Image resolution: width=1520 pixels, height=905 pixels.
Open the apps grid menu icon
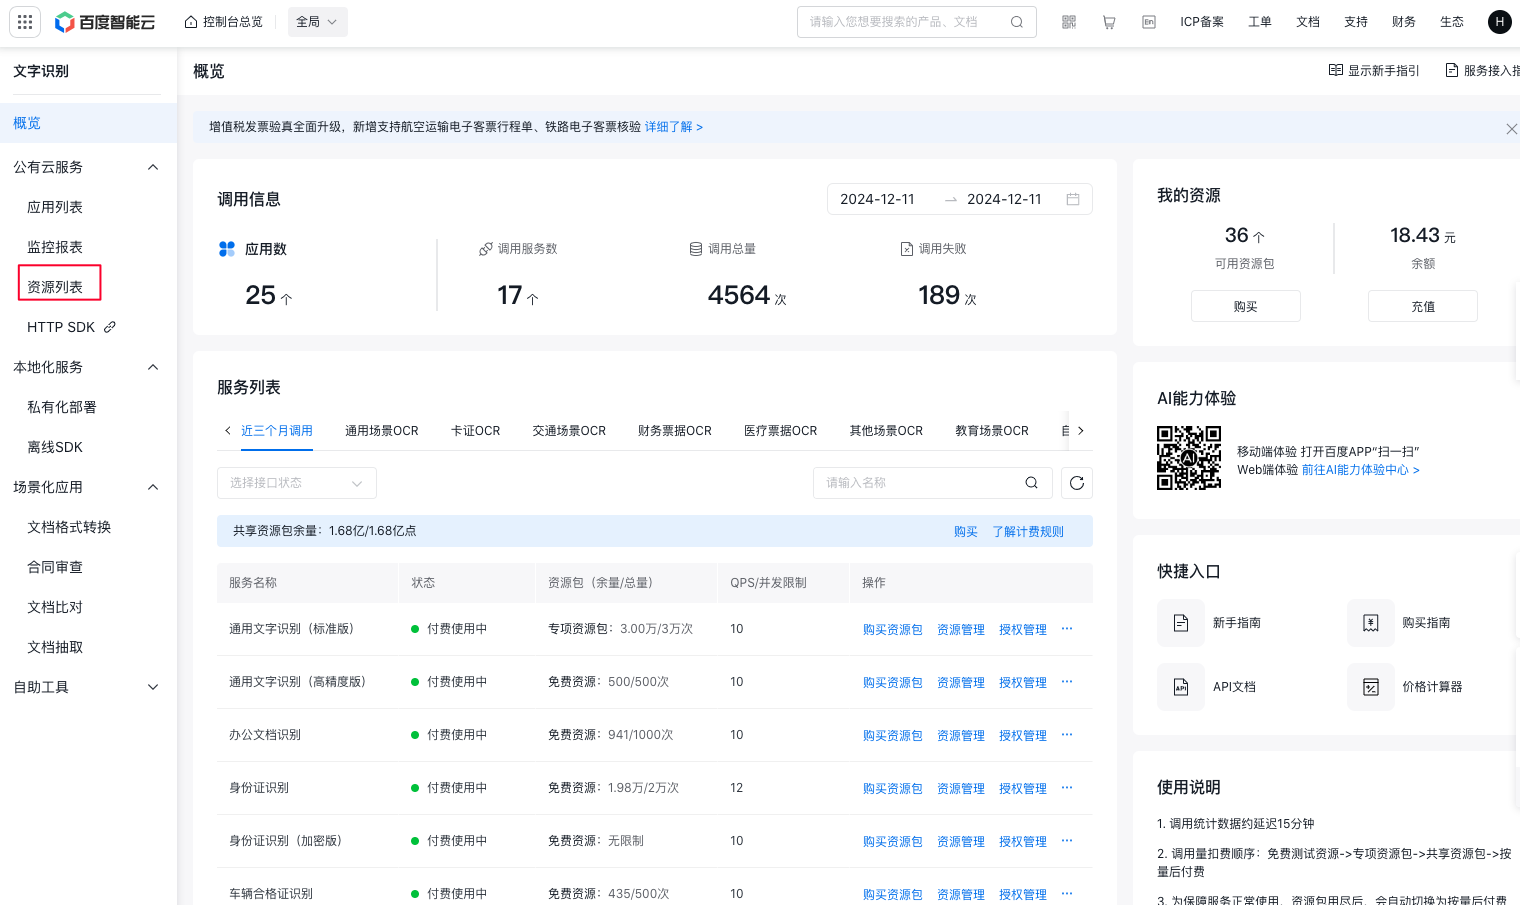25,22
